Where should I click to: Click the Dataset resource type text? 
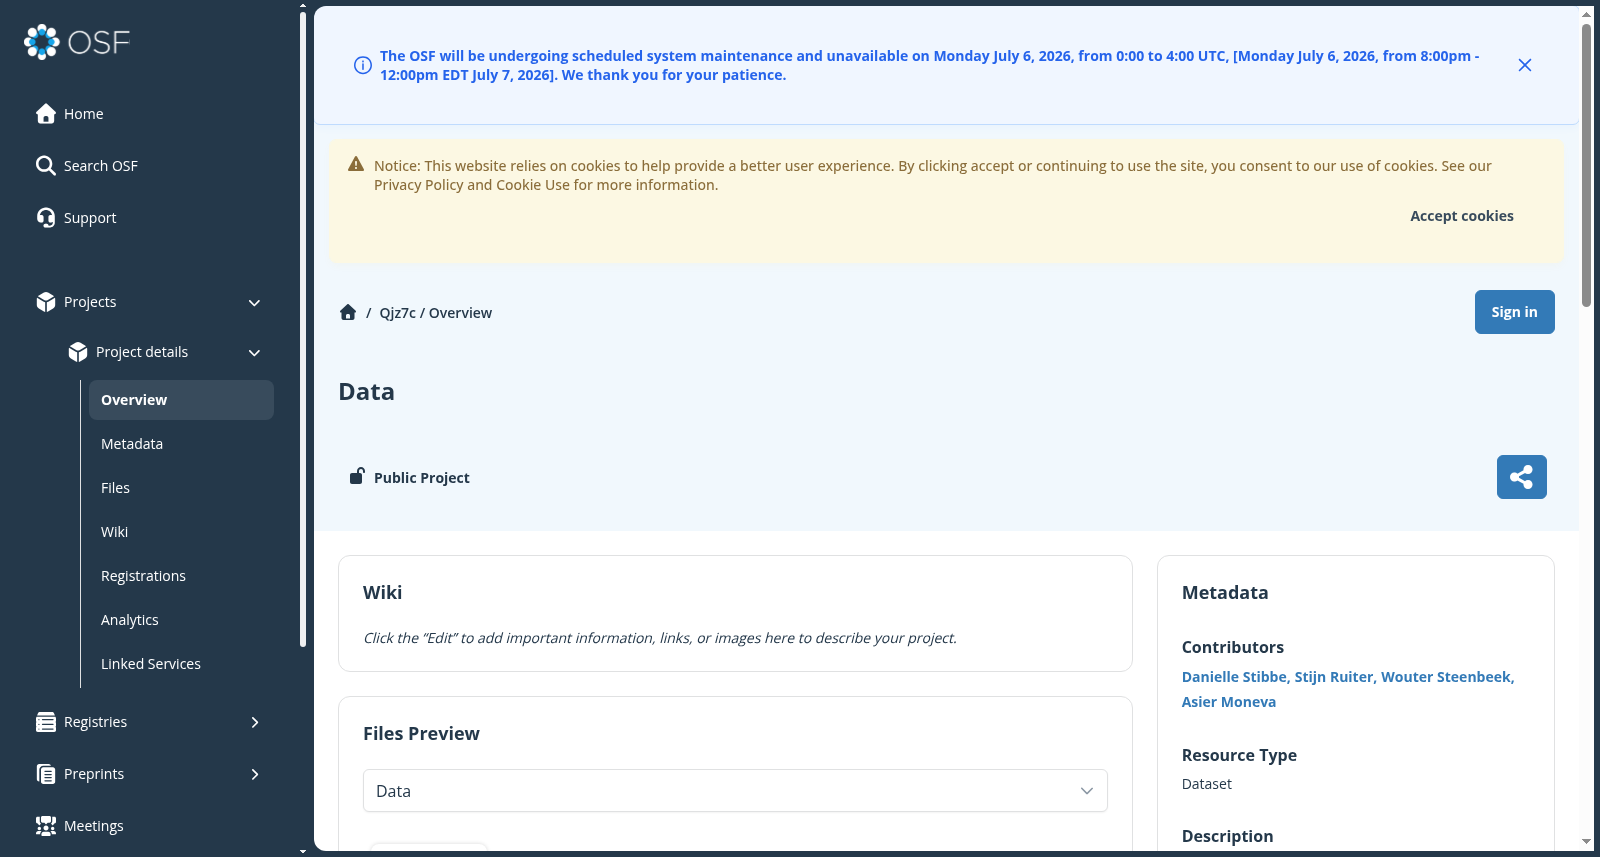(x=1207, y=784)
